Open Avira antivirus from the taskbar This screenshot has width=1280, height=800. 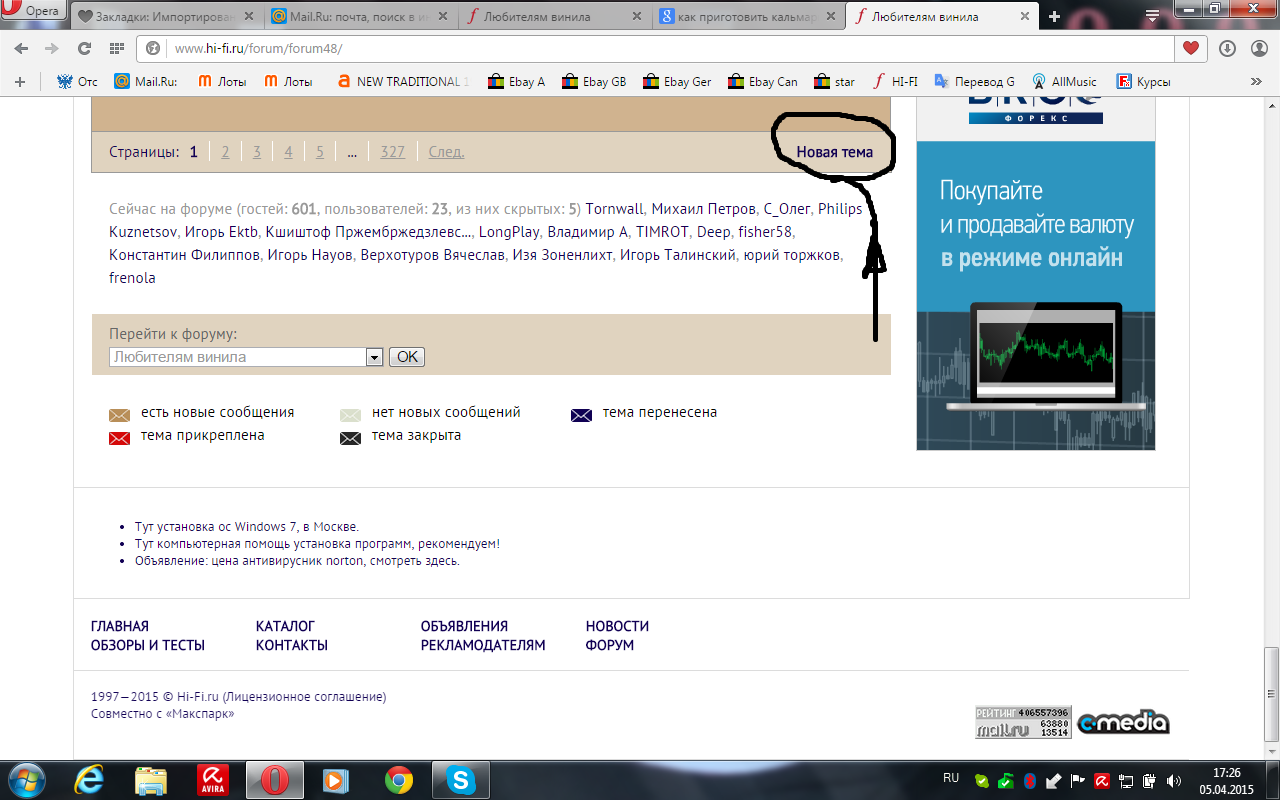click(211, 780)
